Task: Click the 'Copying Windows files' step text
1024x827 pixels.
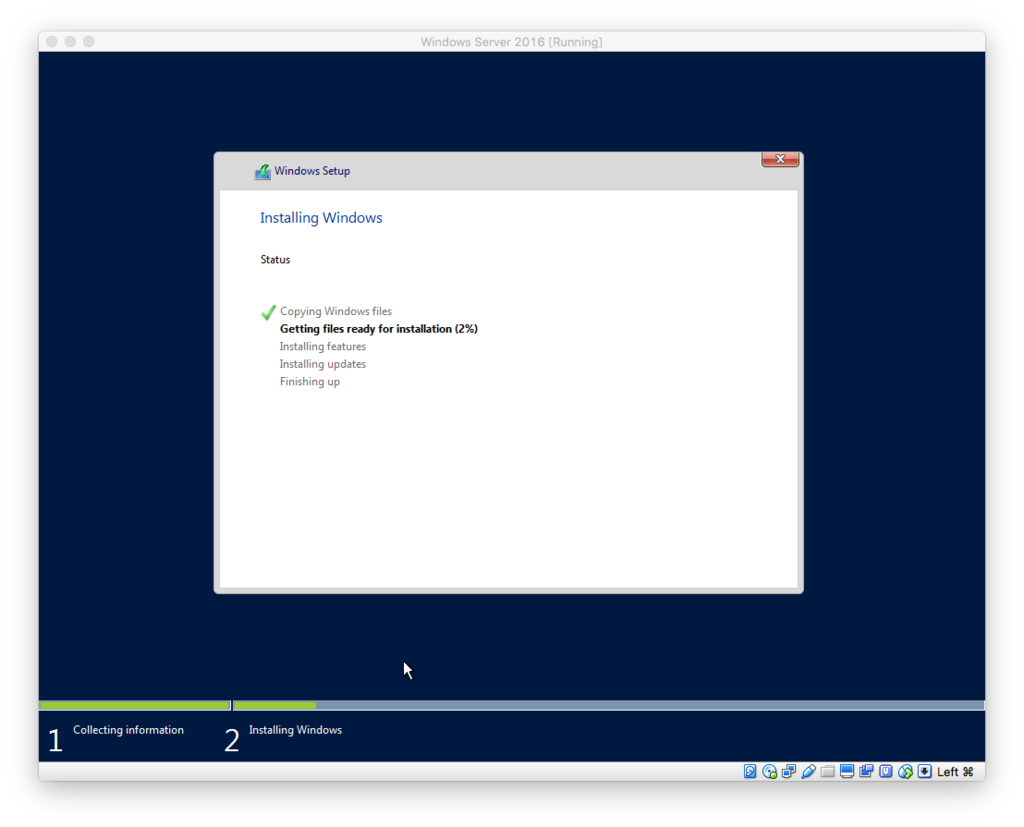Action: coord(336,312)
